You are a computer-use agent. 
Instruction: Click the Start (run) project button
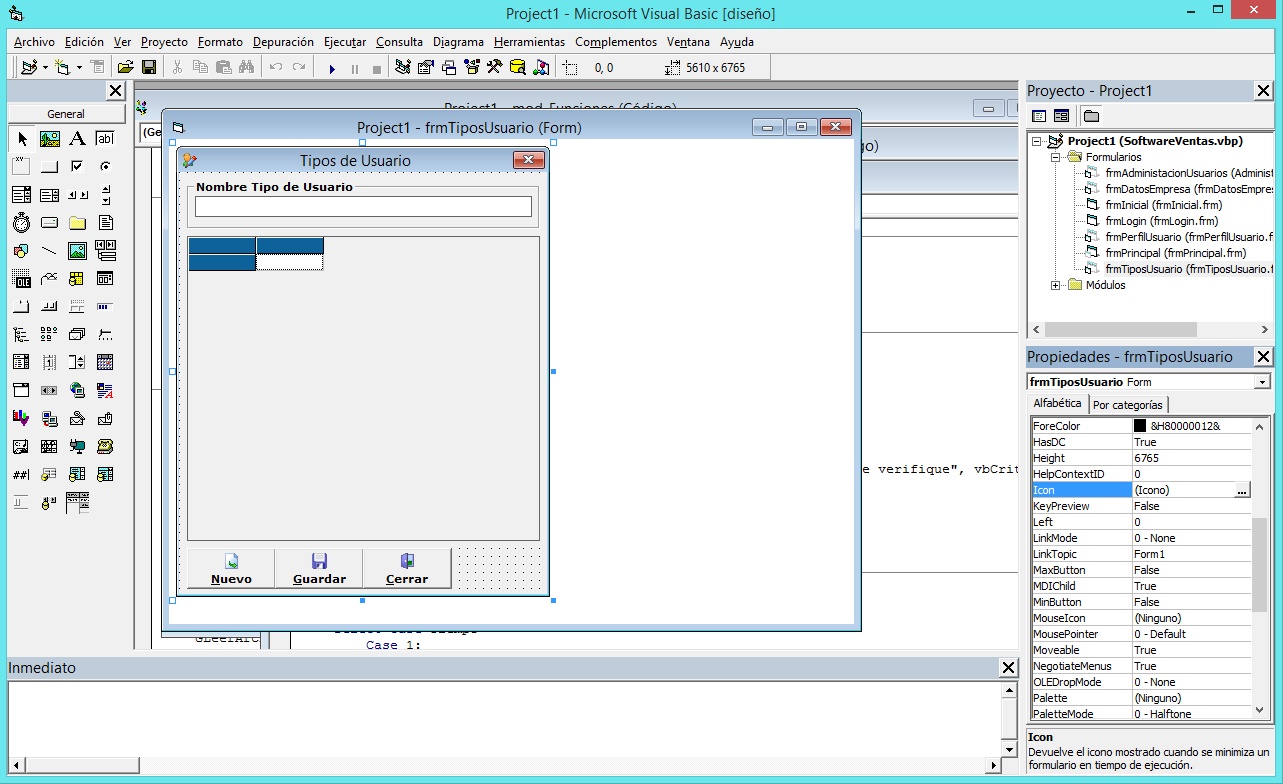332,68
